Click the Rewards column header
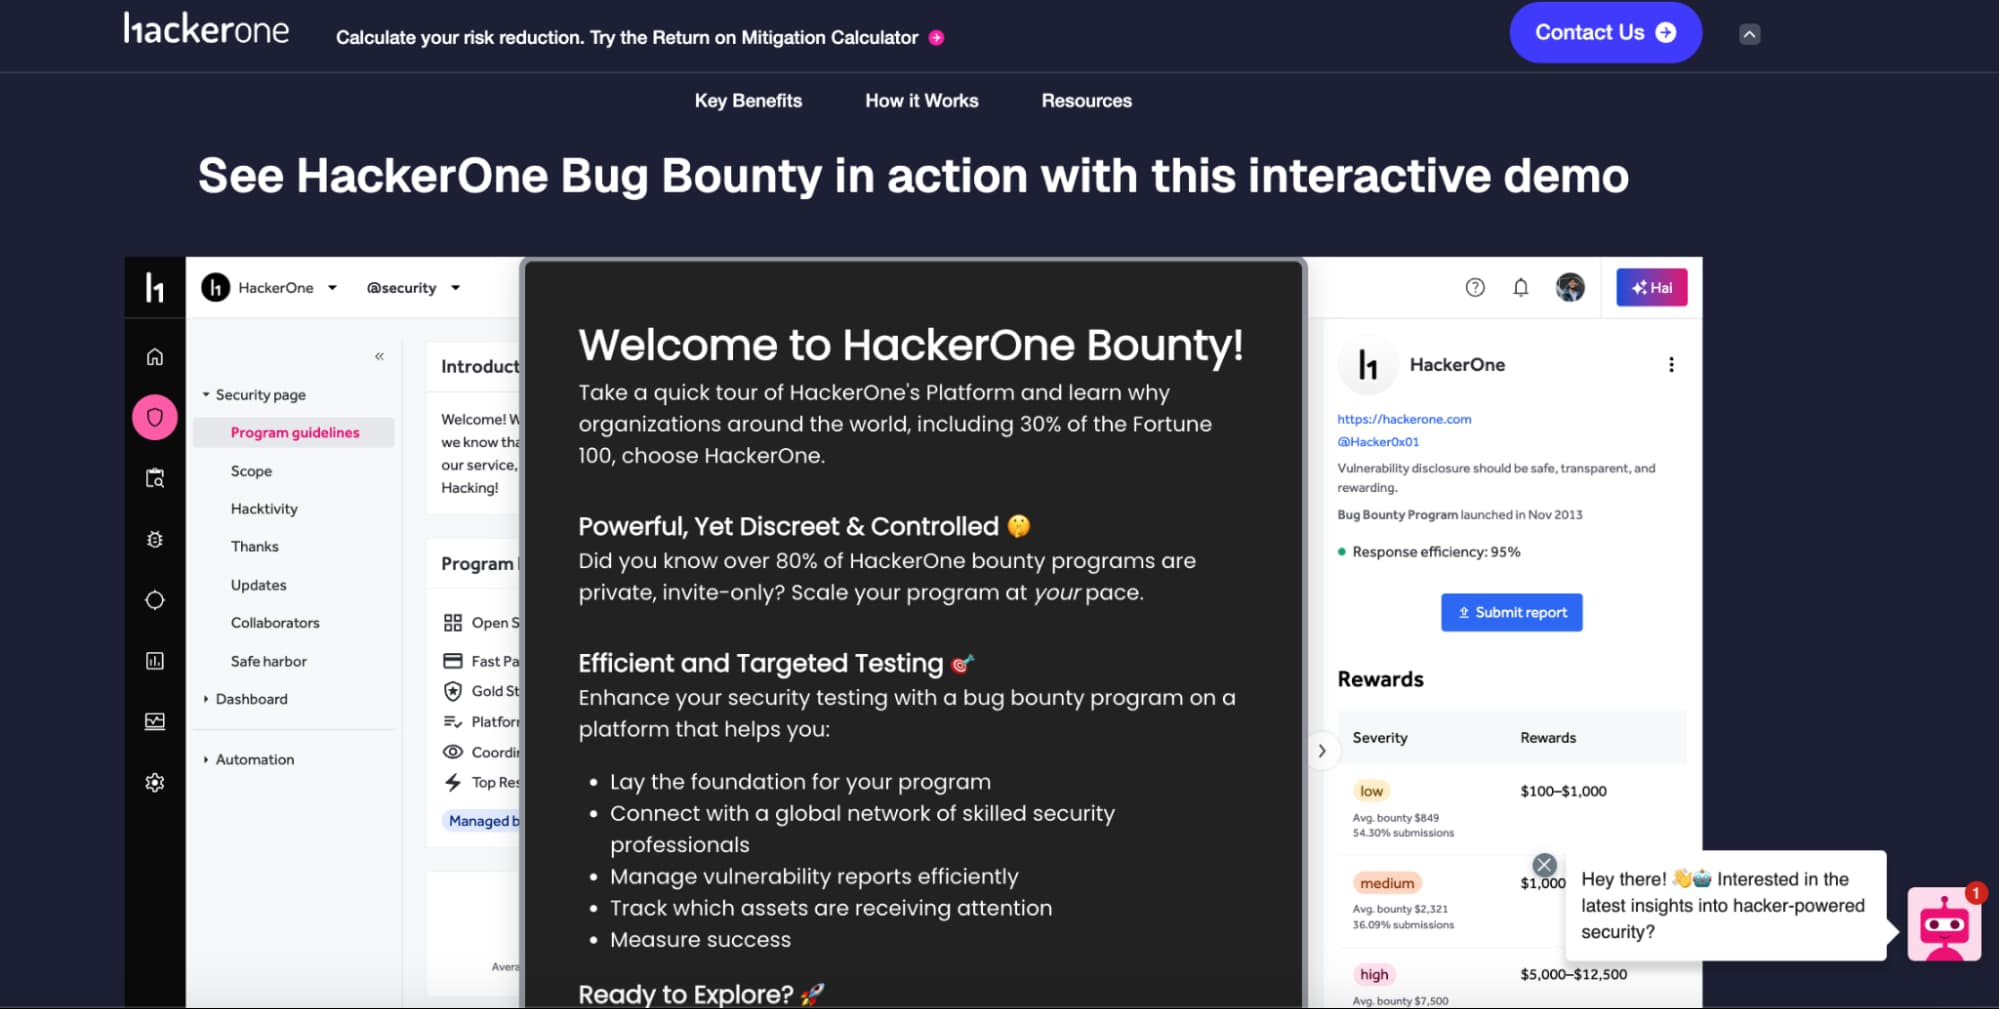The image size is (1999, 1009). coord(1548,738)
